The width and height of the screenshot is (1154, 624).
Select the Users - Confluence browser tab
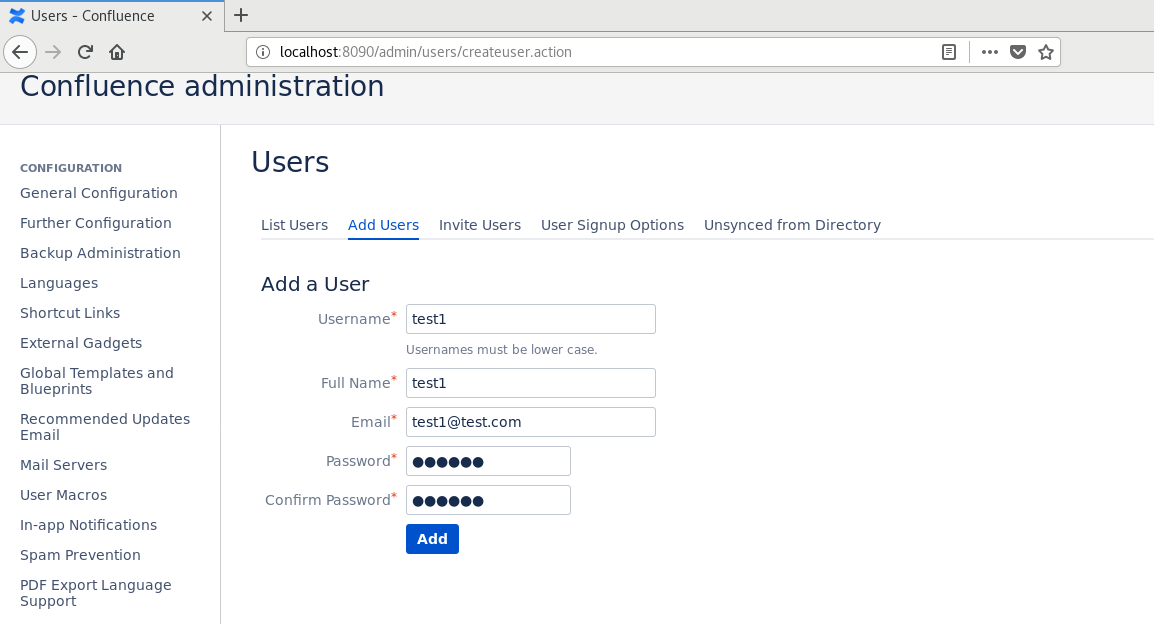click(110, 16)
